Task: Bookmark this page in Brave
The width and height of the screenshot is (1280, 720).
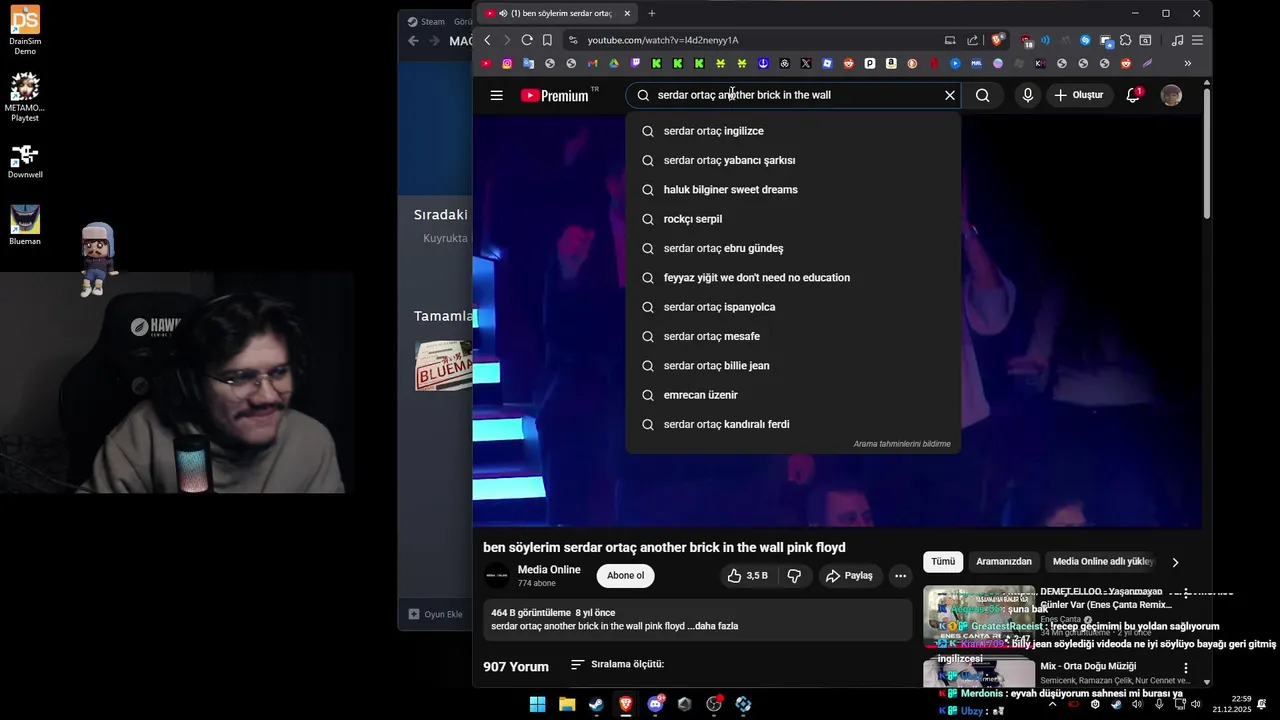Action: 547,40
